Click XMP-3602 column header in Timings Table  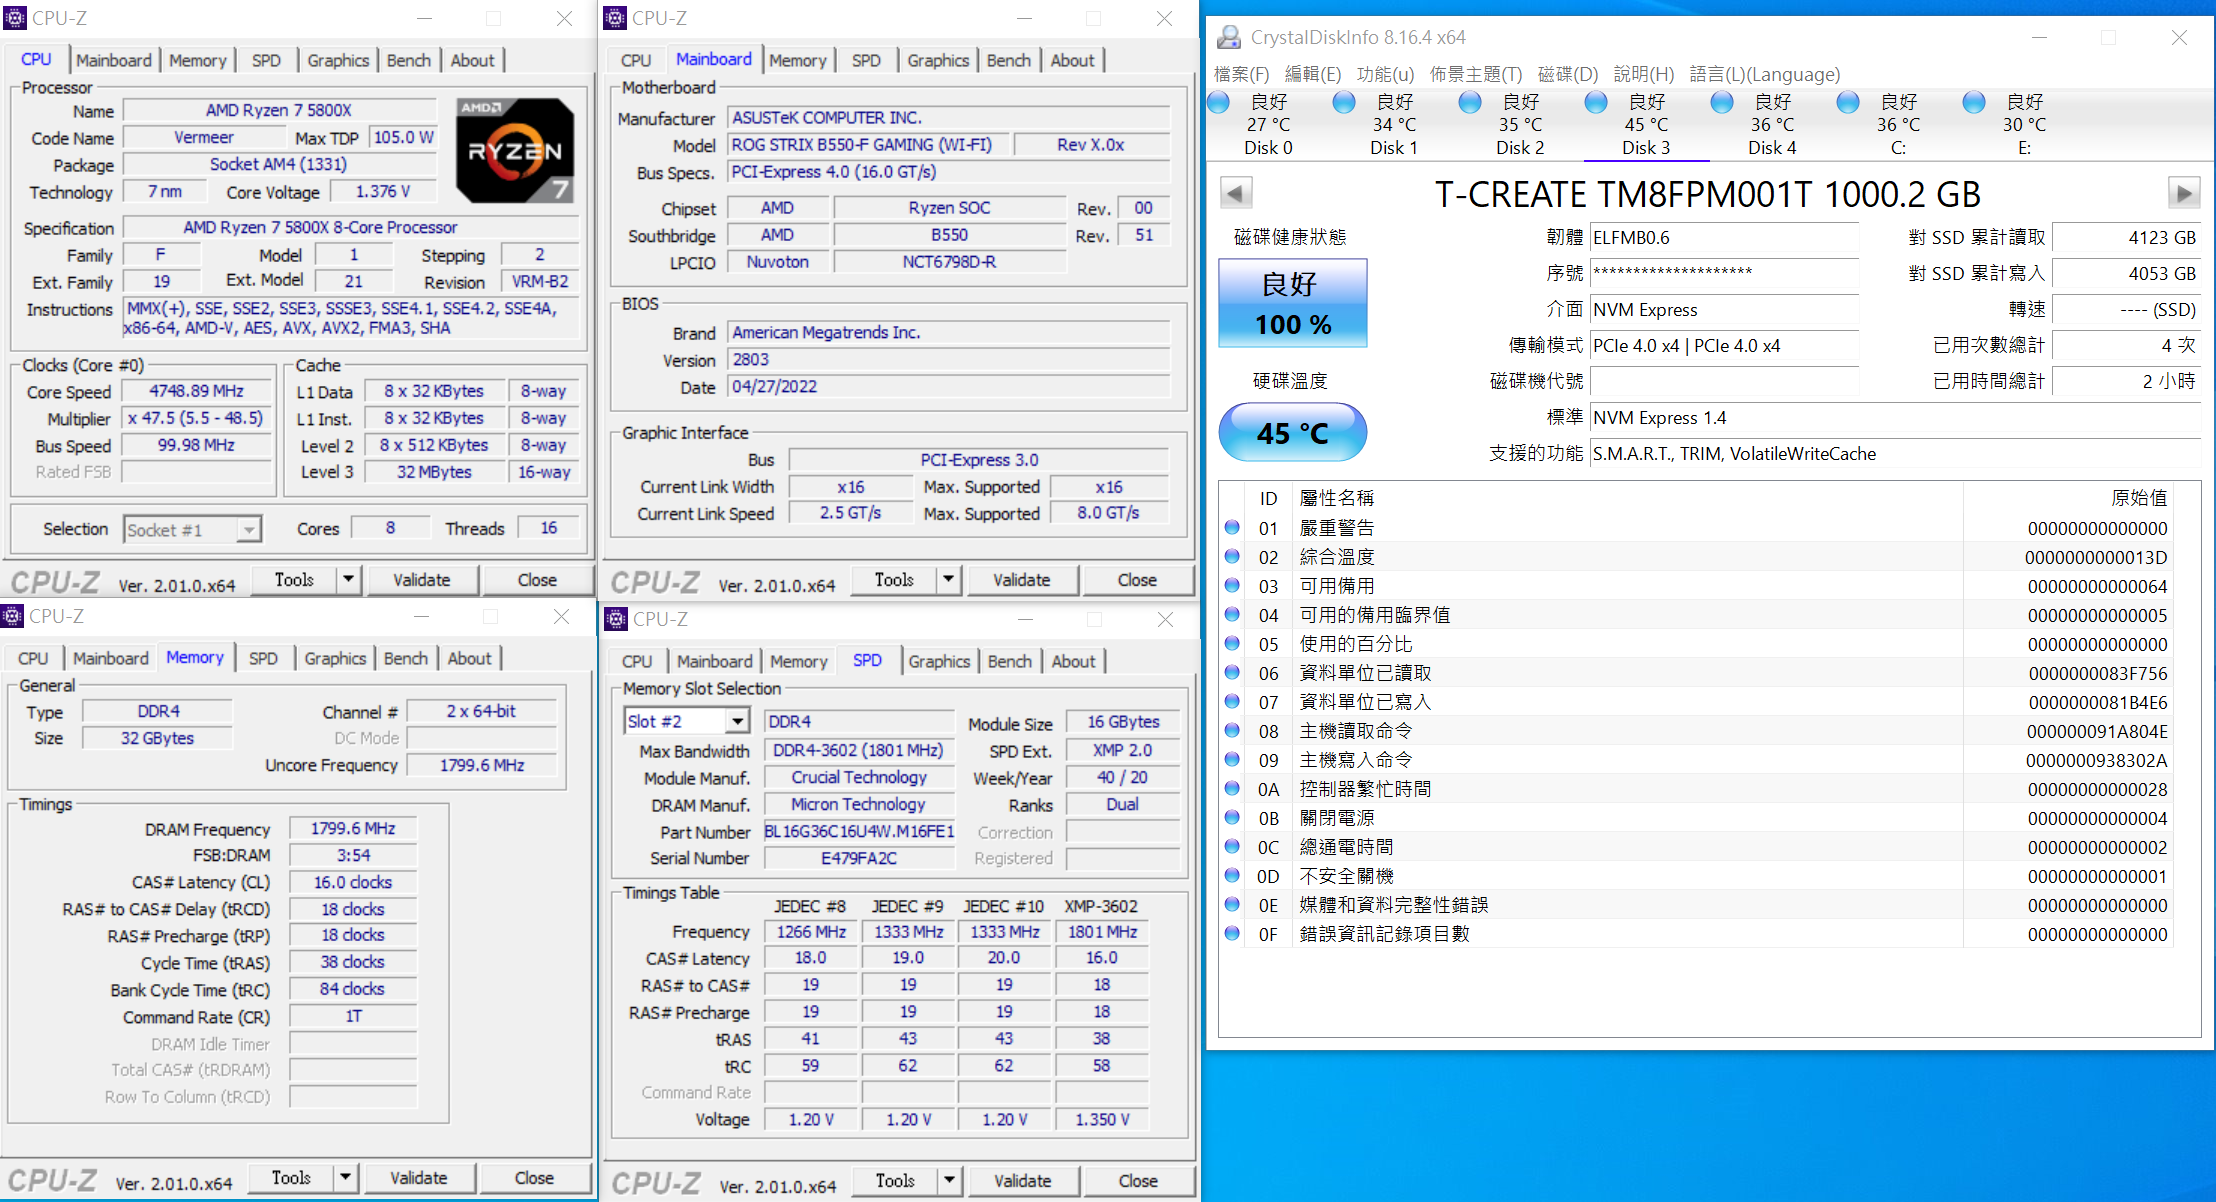1101,906
